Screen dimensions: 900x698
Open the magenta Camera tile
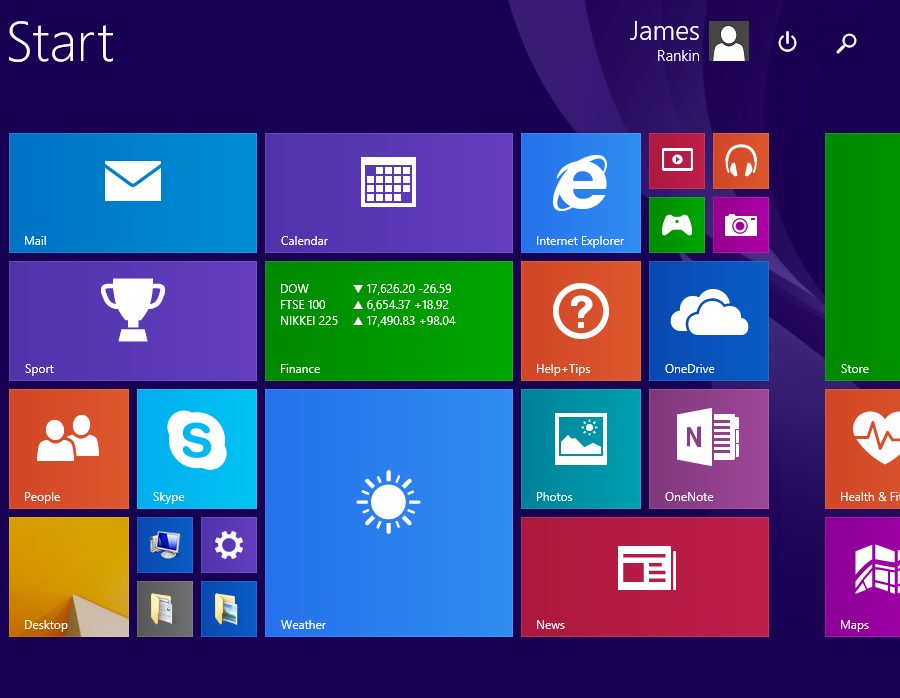[740, 225]
